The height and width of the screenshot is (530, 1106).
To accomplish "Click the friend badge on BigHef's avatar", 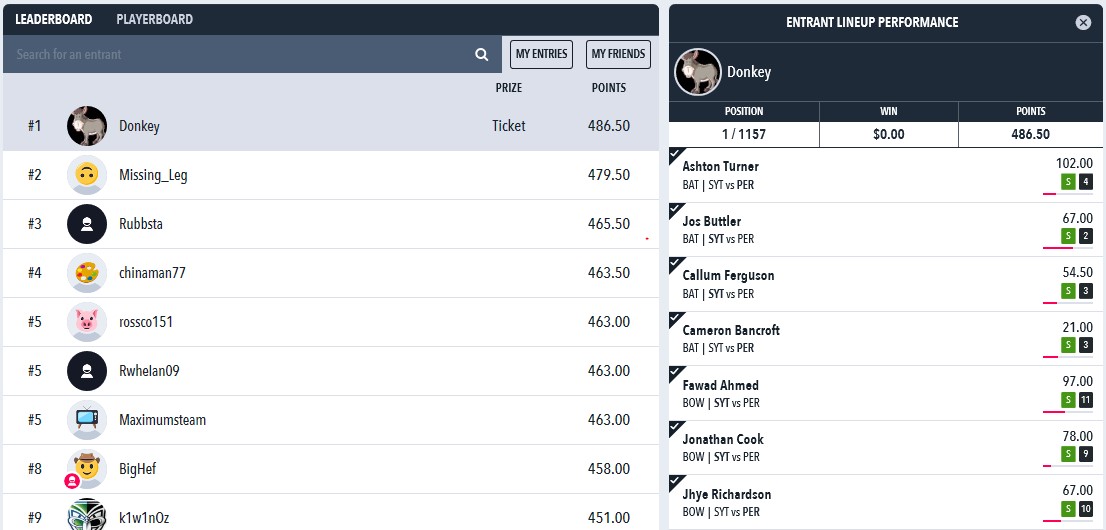I will click(72, 481).
